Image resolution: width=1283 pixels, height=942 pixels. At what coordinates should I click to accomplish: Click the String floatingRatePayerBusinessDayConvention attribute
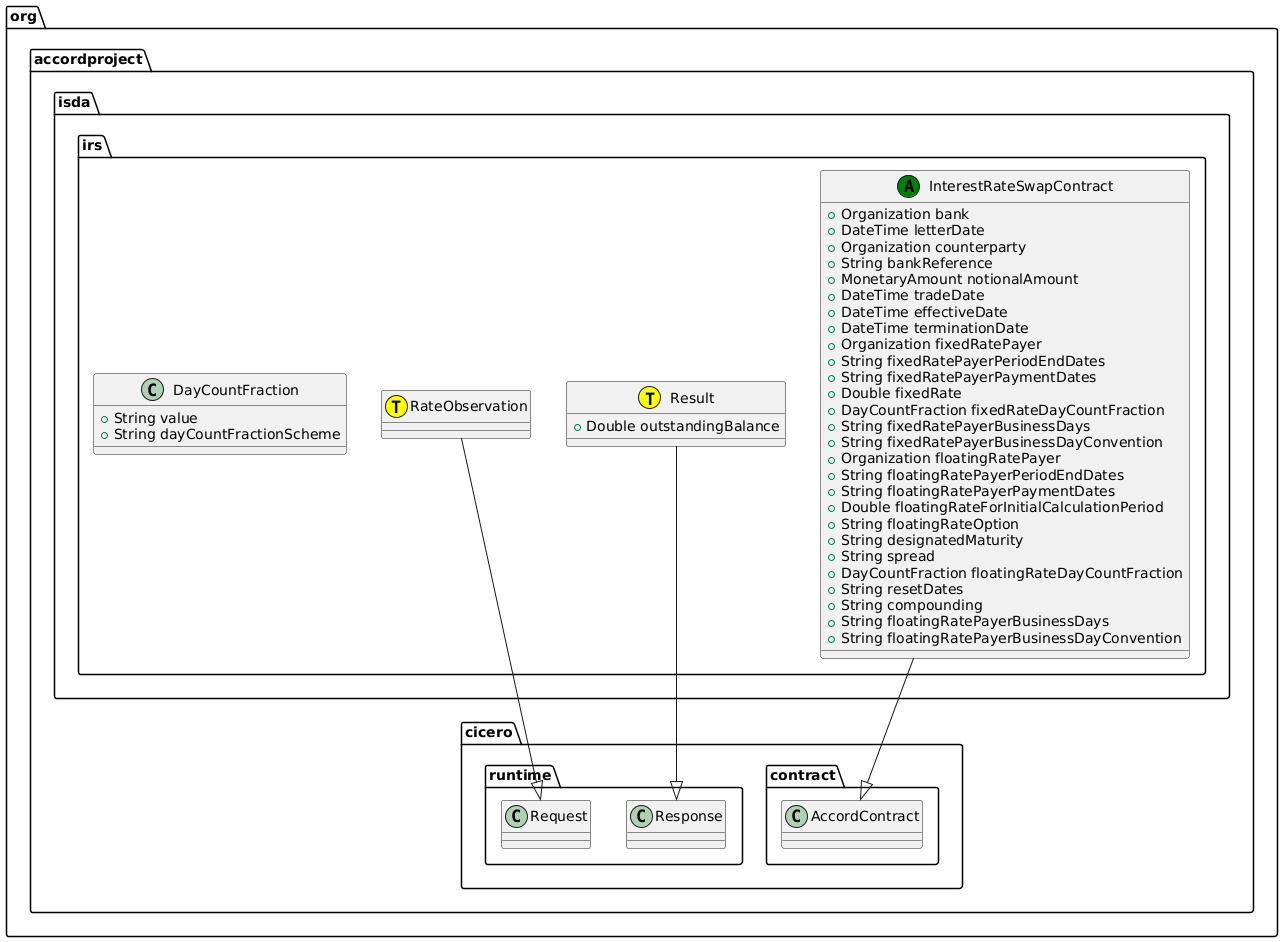click(1010, 638)
